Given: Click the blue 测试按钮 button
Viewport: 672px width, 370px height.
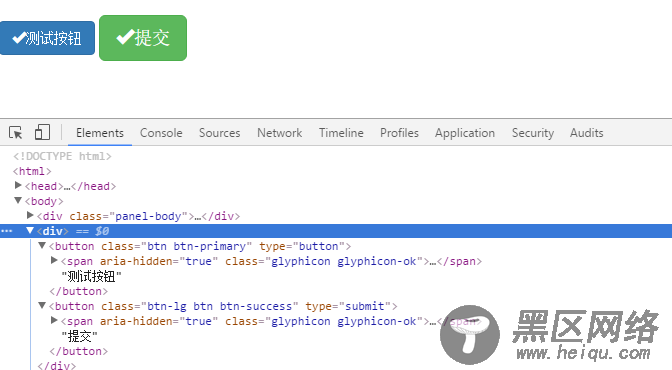Looking at the screenshot, I should click(47, 38).
